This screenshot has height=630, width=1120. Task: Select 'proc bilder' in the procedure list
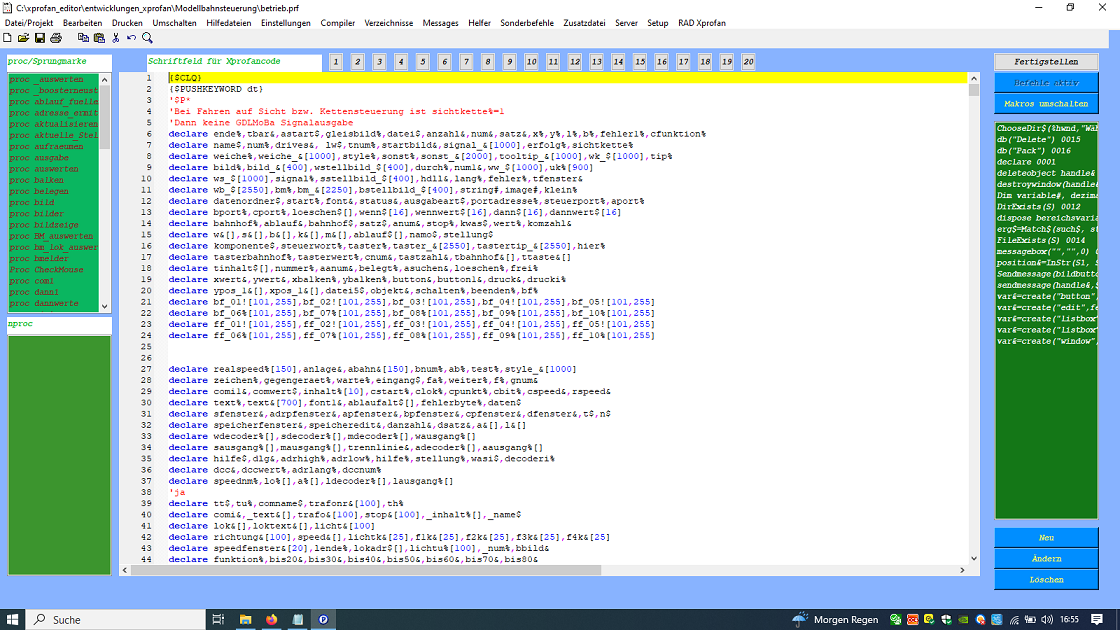point(54,214)
